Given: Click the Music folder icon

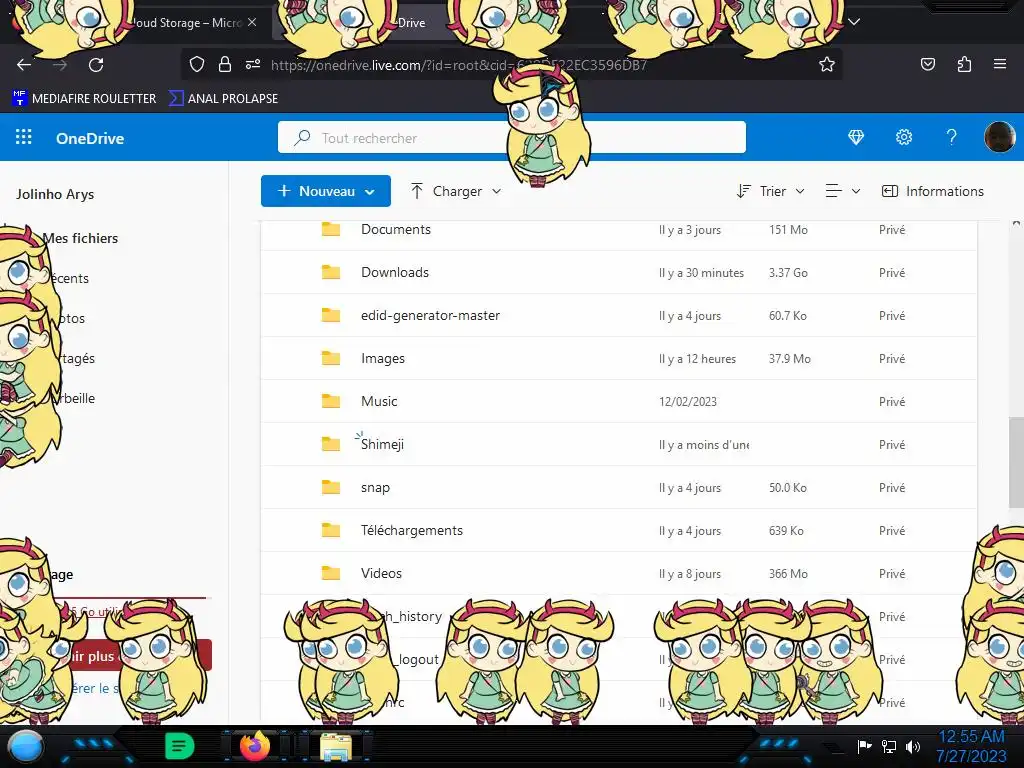Looking at the screenshot, I should coord(331,401).
